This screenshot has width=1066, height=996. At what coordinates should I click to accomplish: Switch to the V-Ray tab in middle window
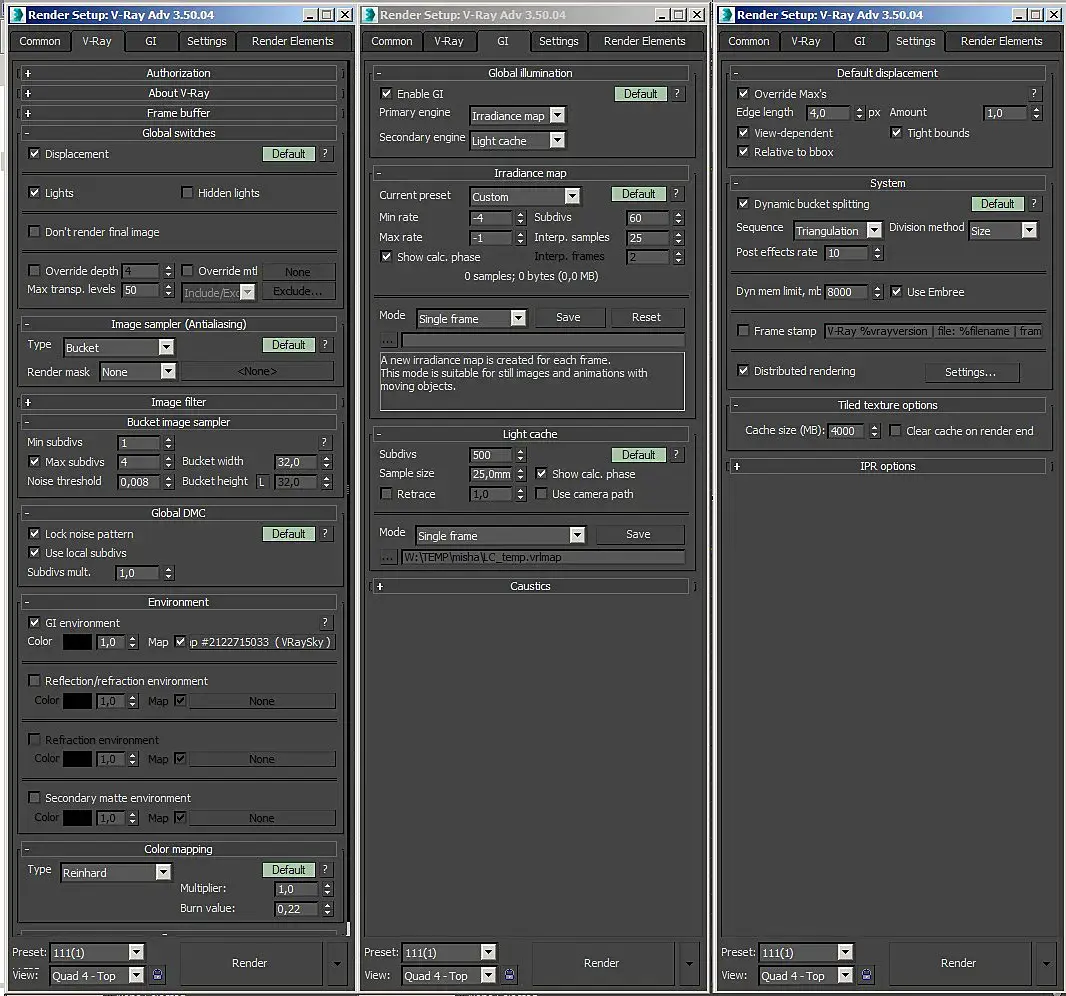tap(449, 41)
